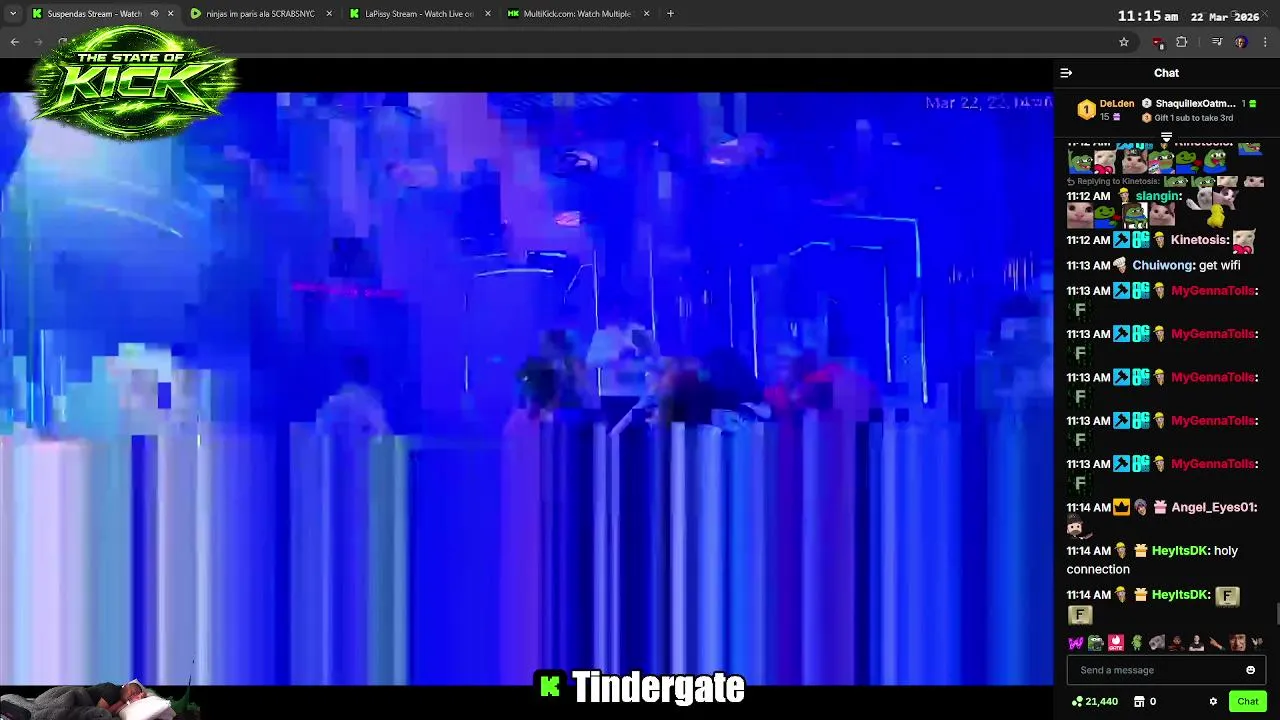Select the purple W quick emote

pos(1076,643)
